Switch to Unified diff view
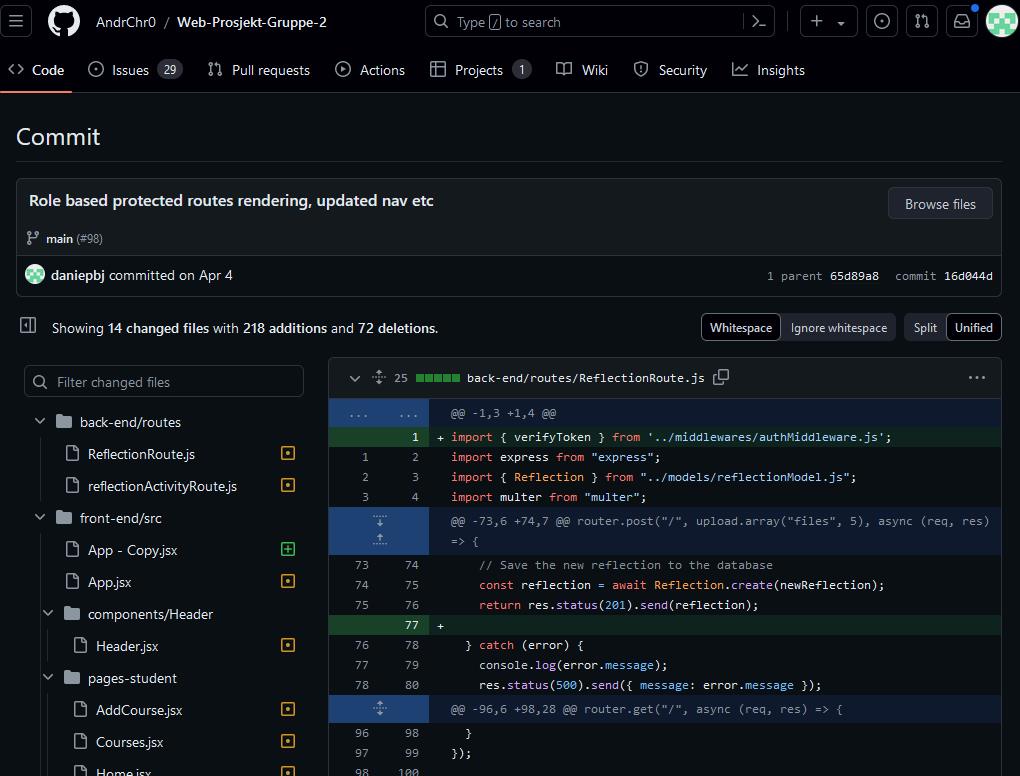 973,328
